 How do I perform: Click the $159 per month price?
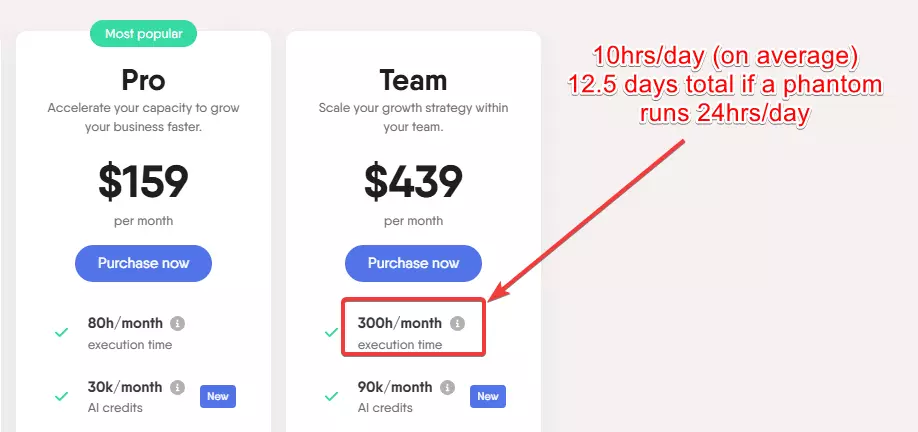pyautogui.click(x=143, y=181)
